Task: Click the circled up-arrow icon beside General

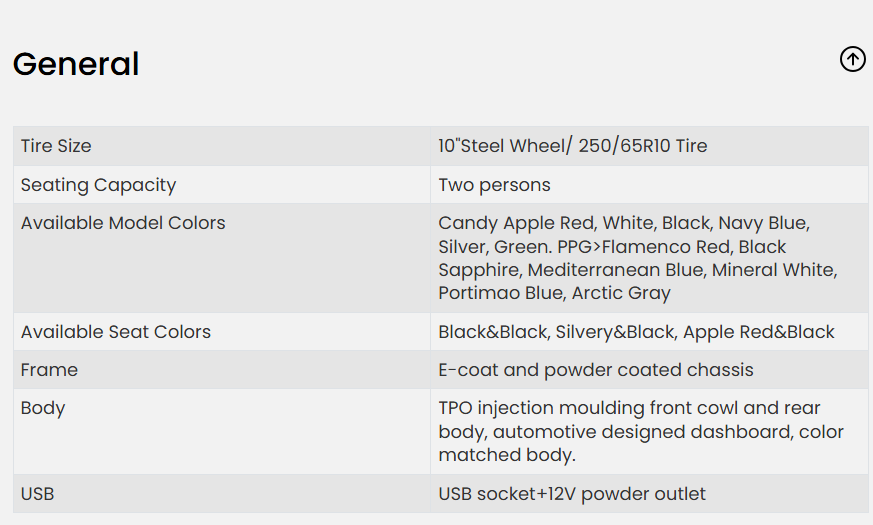Action: 852,60
